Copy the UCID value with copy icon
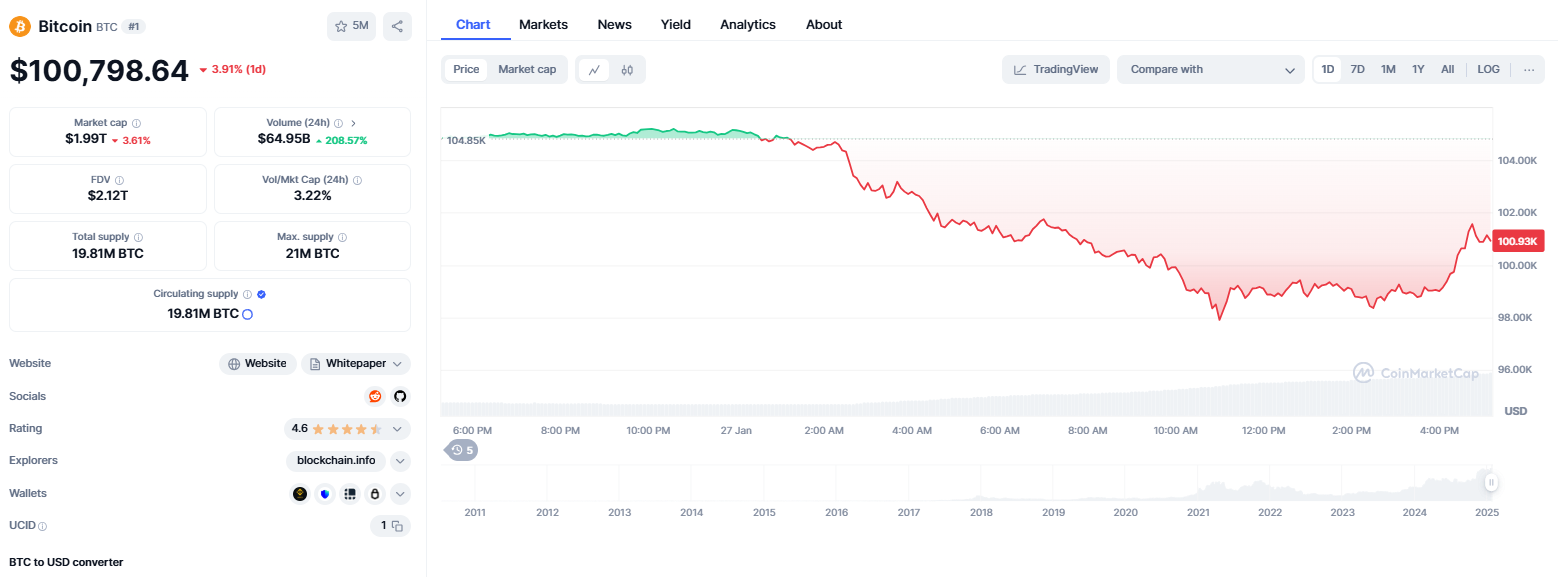This screenshot has height=577, width=1558. tap(397, 526)
